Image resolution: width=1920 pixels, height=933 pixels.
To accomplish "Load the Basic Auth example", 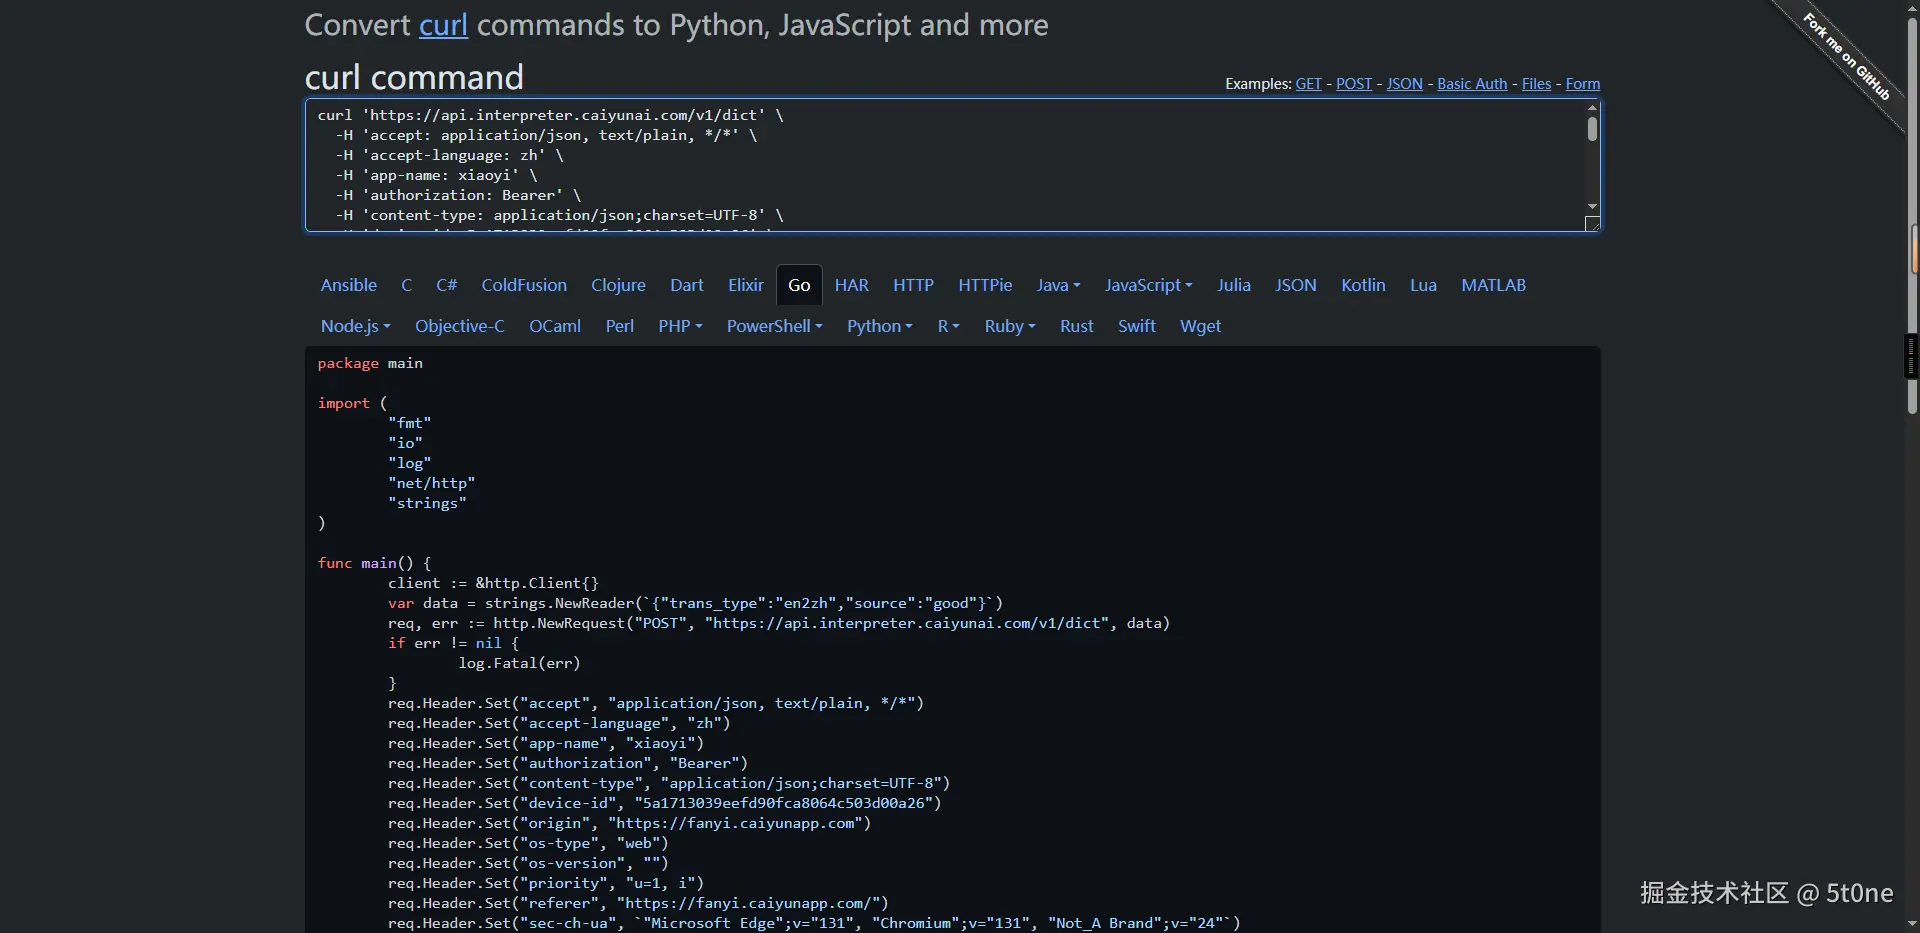I will 1471,84.
